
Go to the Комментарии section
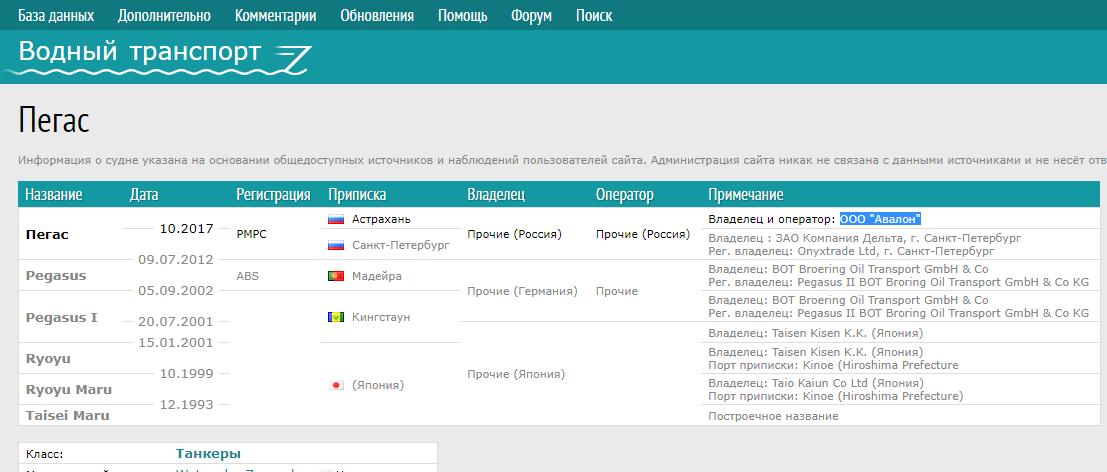(275, 16)
